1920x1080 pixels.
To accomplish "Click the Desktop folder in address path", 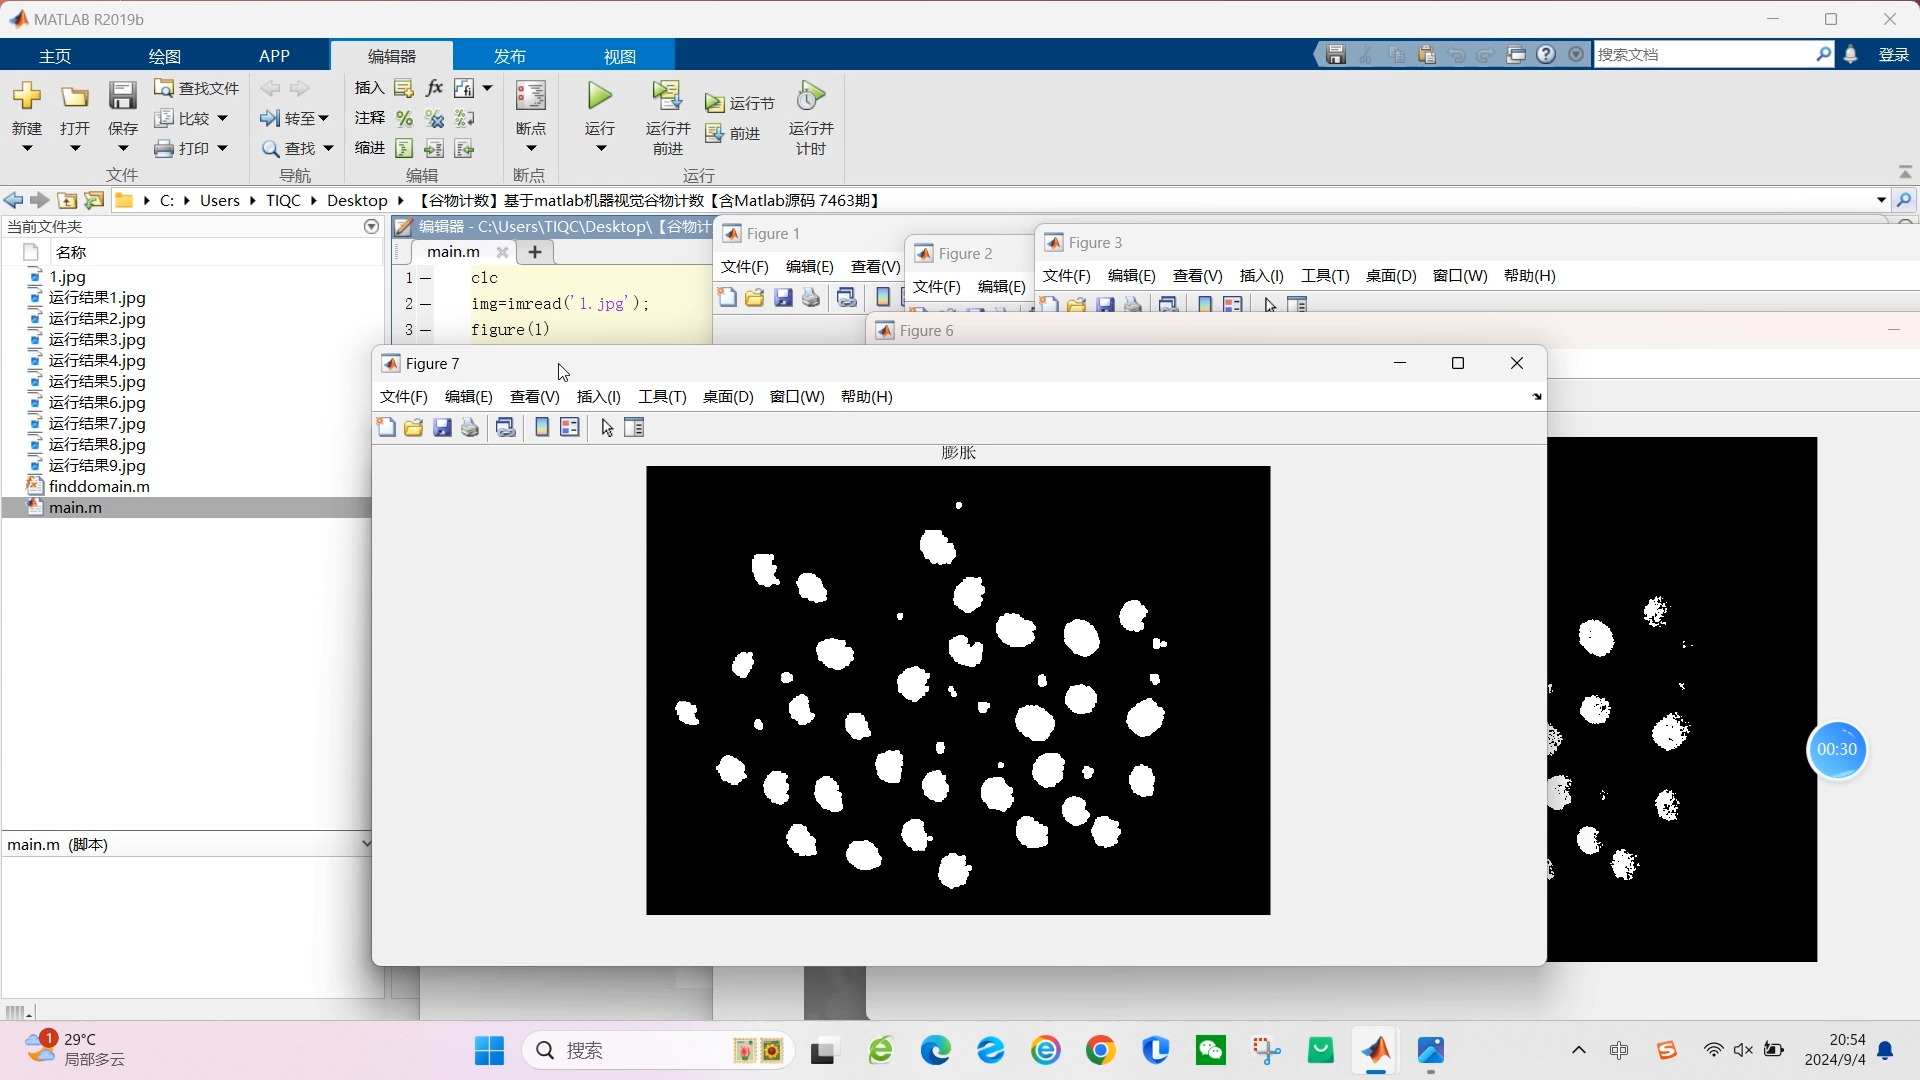I will [356, 201].
